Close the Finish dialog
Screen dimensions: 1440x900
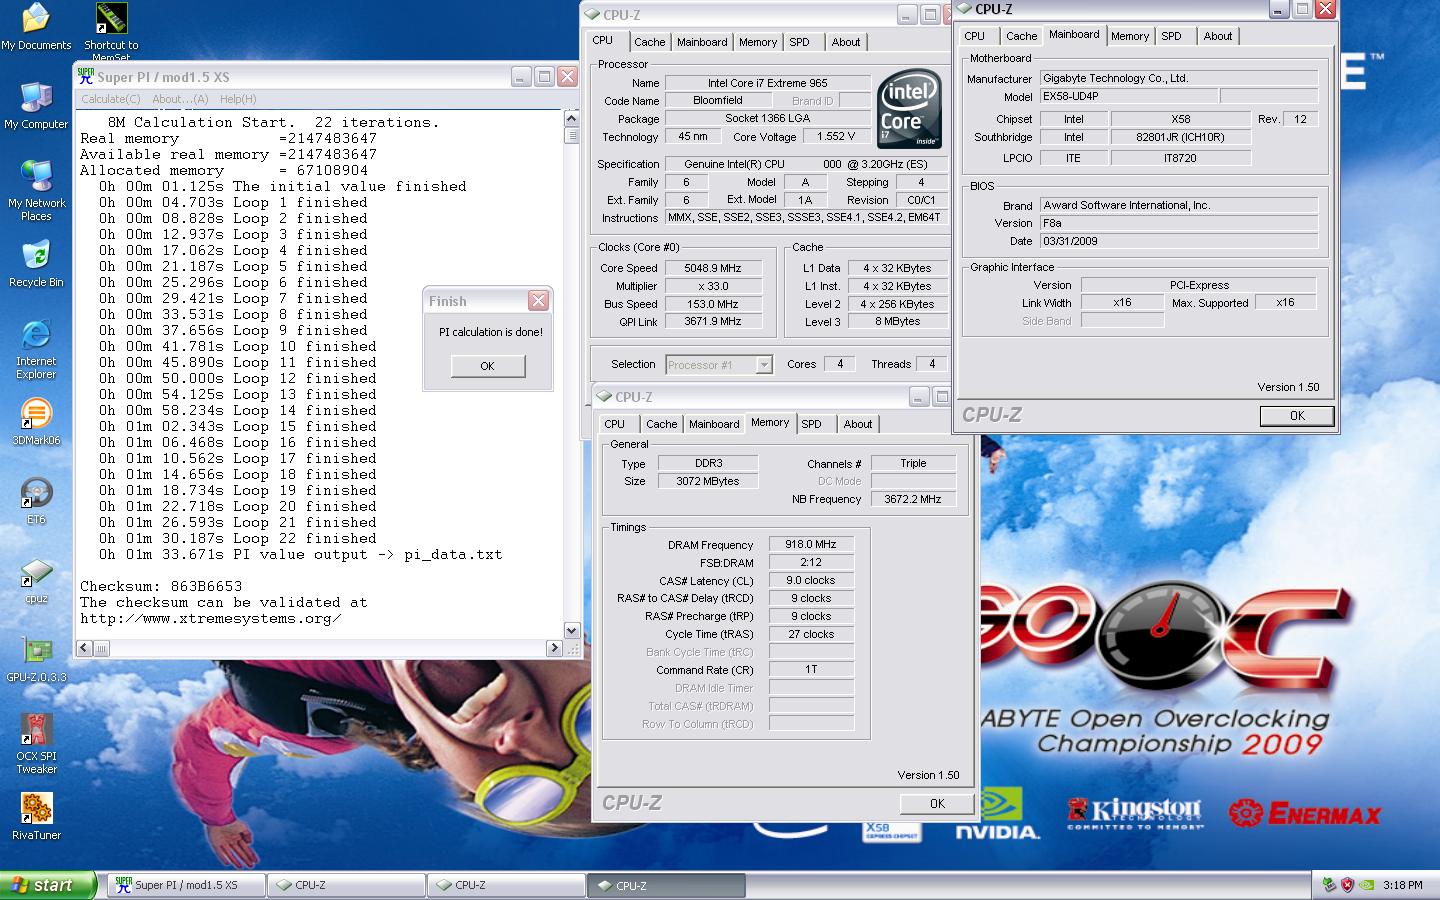(x=538, y=301)
